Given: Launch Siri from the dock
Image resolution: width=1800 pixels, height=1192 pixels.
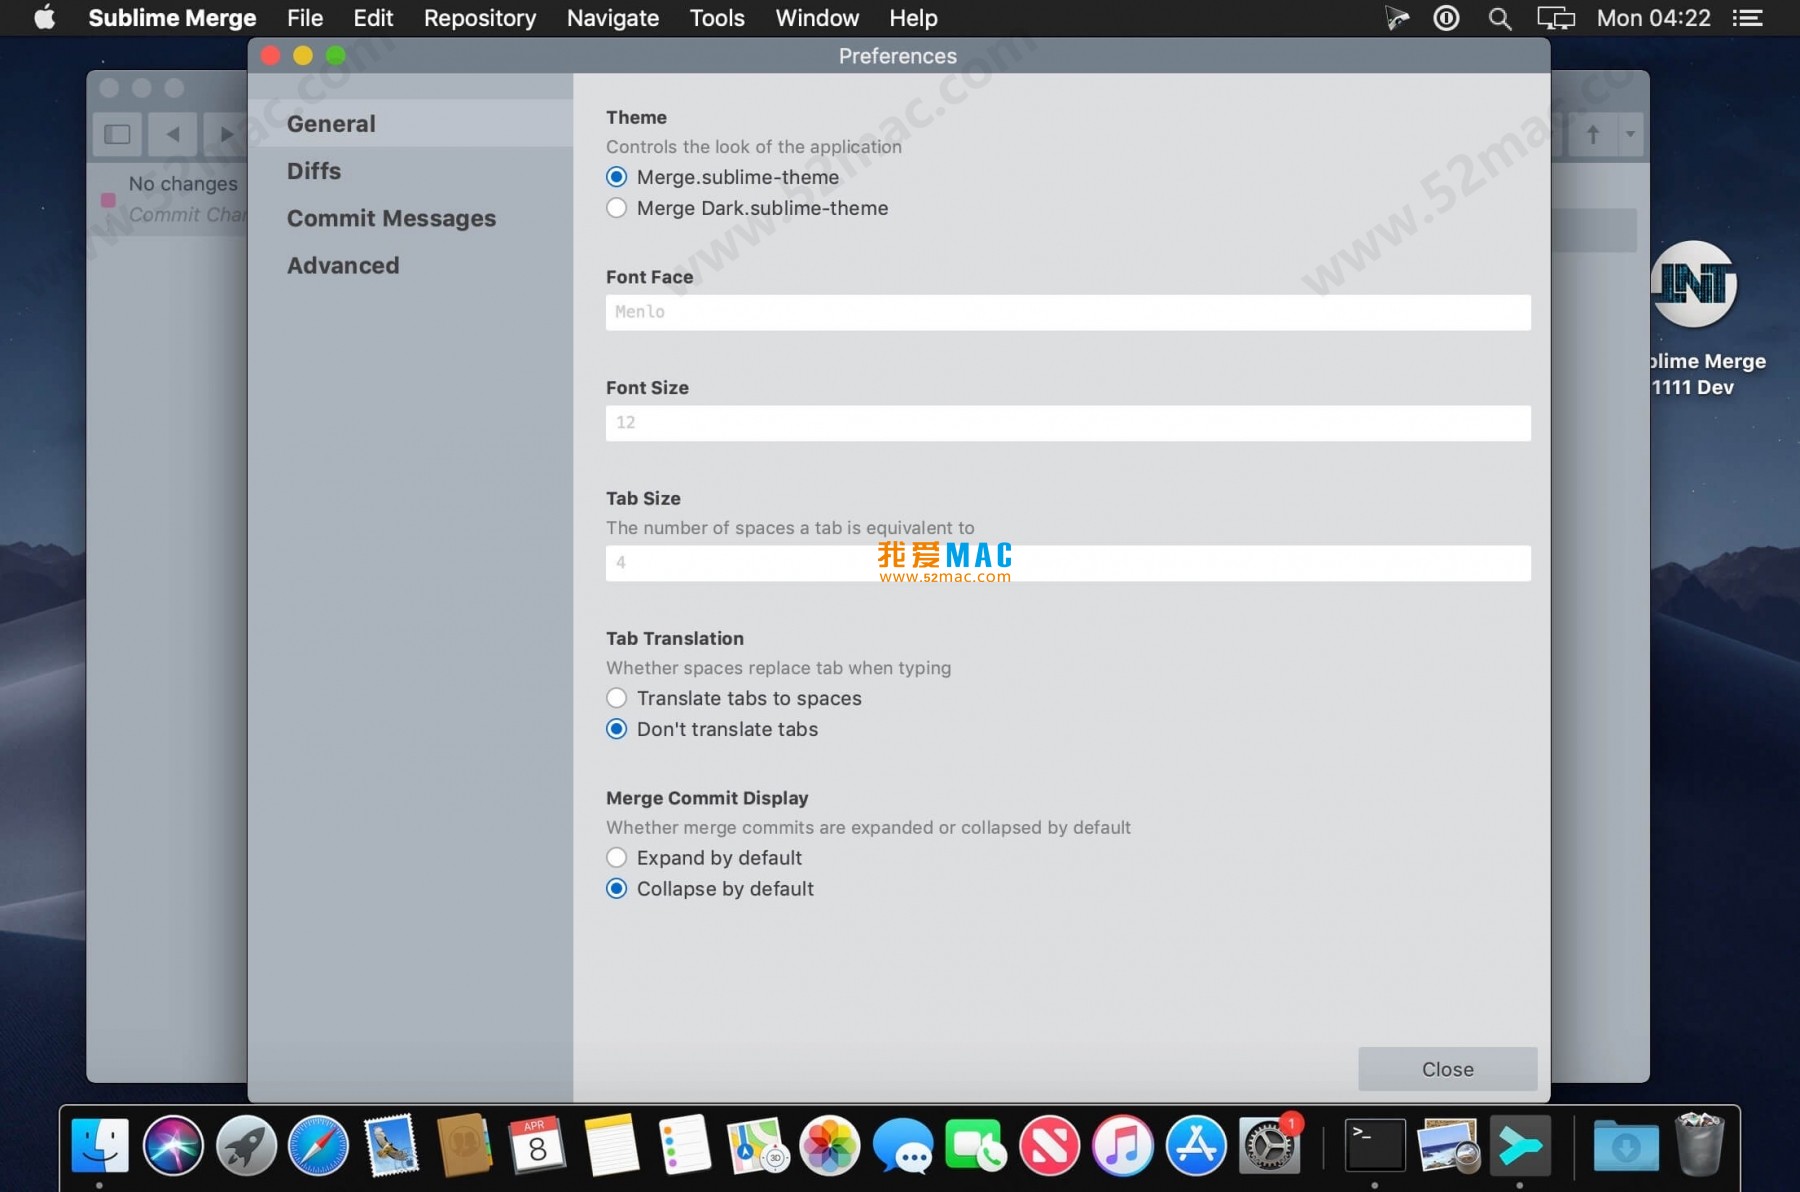Looking at the screenshot, I should (x=173, y=1145).
